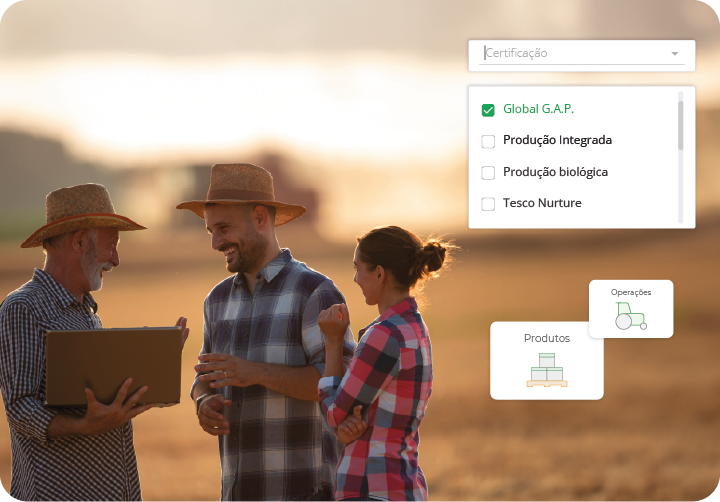Enable the Produção Integrada checkbox
This screenshot has width=720, height=502.
pyautogui.click(x=488, y=141)
